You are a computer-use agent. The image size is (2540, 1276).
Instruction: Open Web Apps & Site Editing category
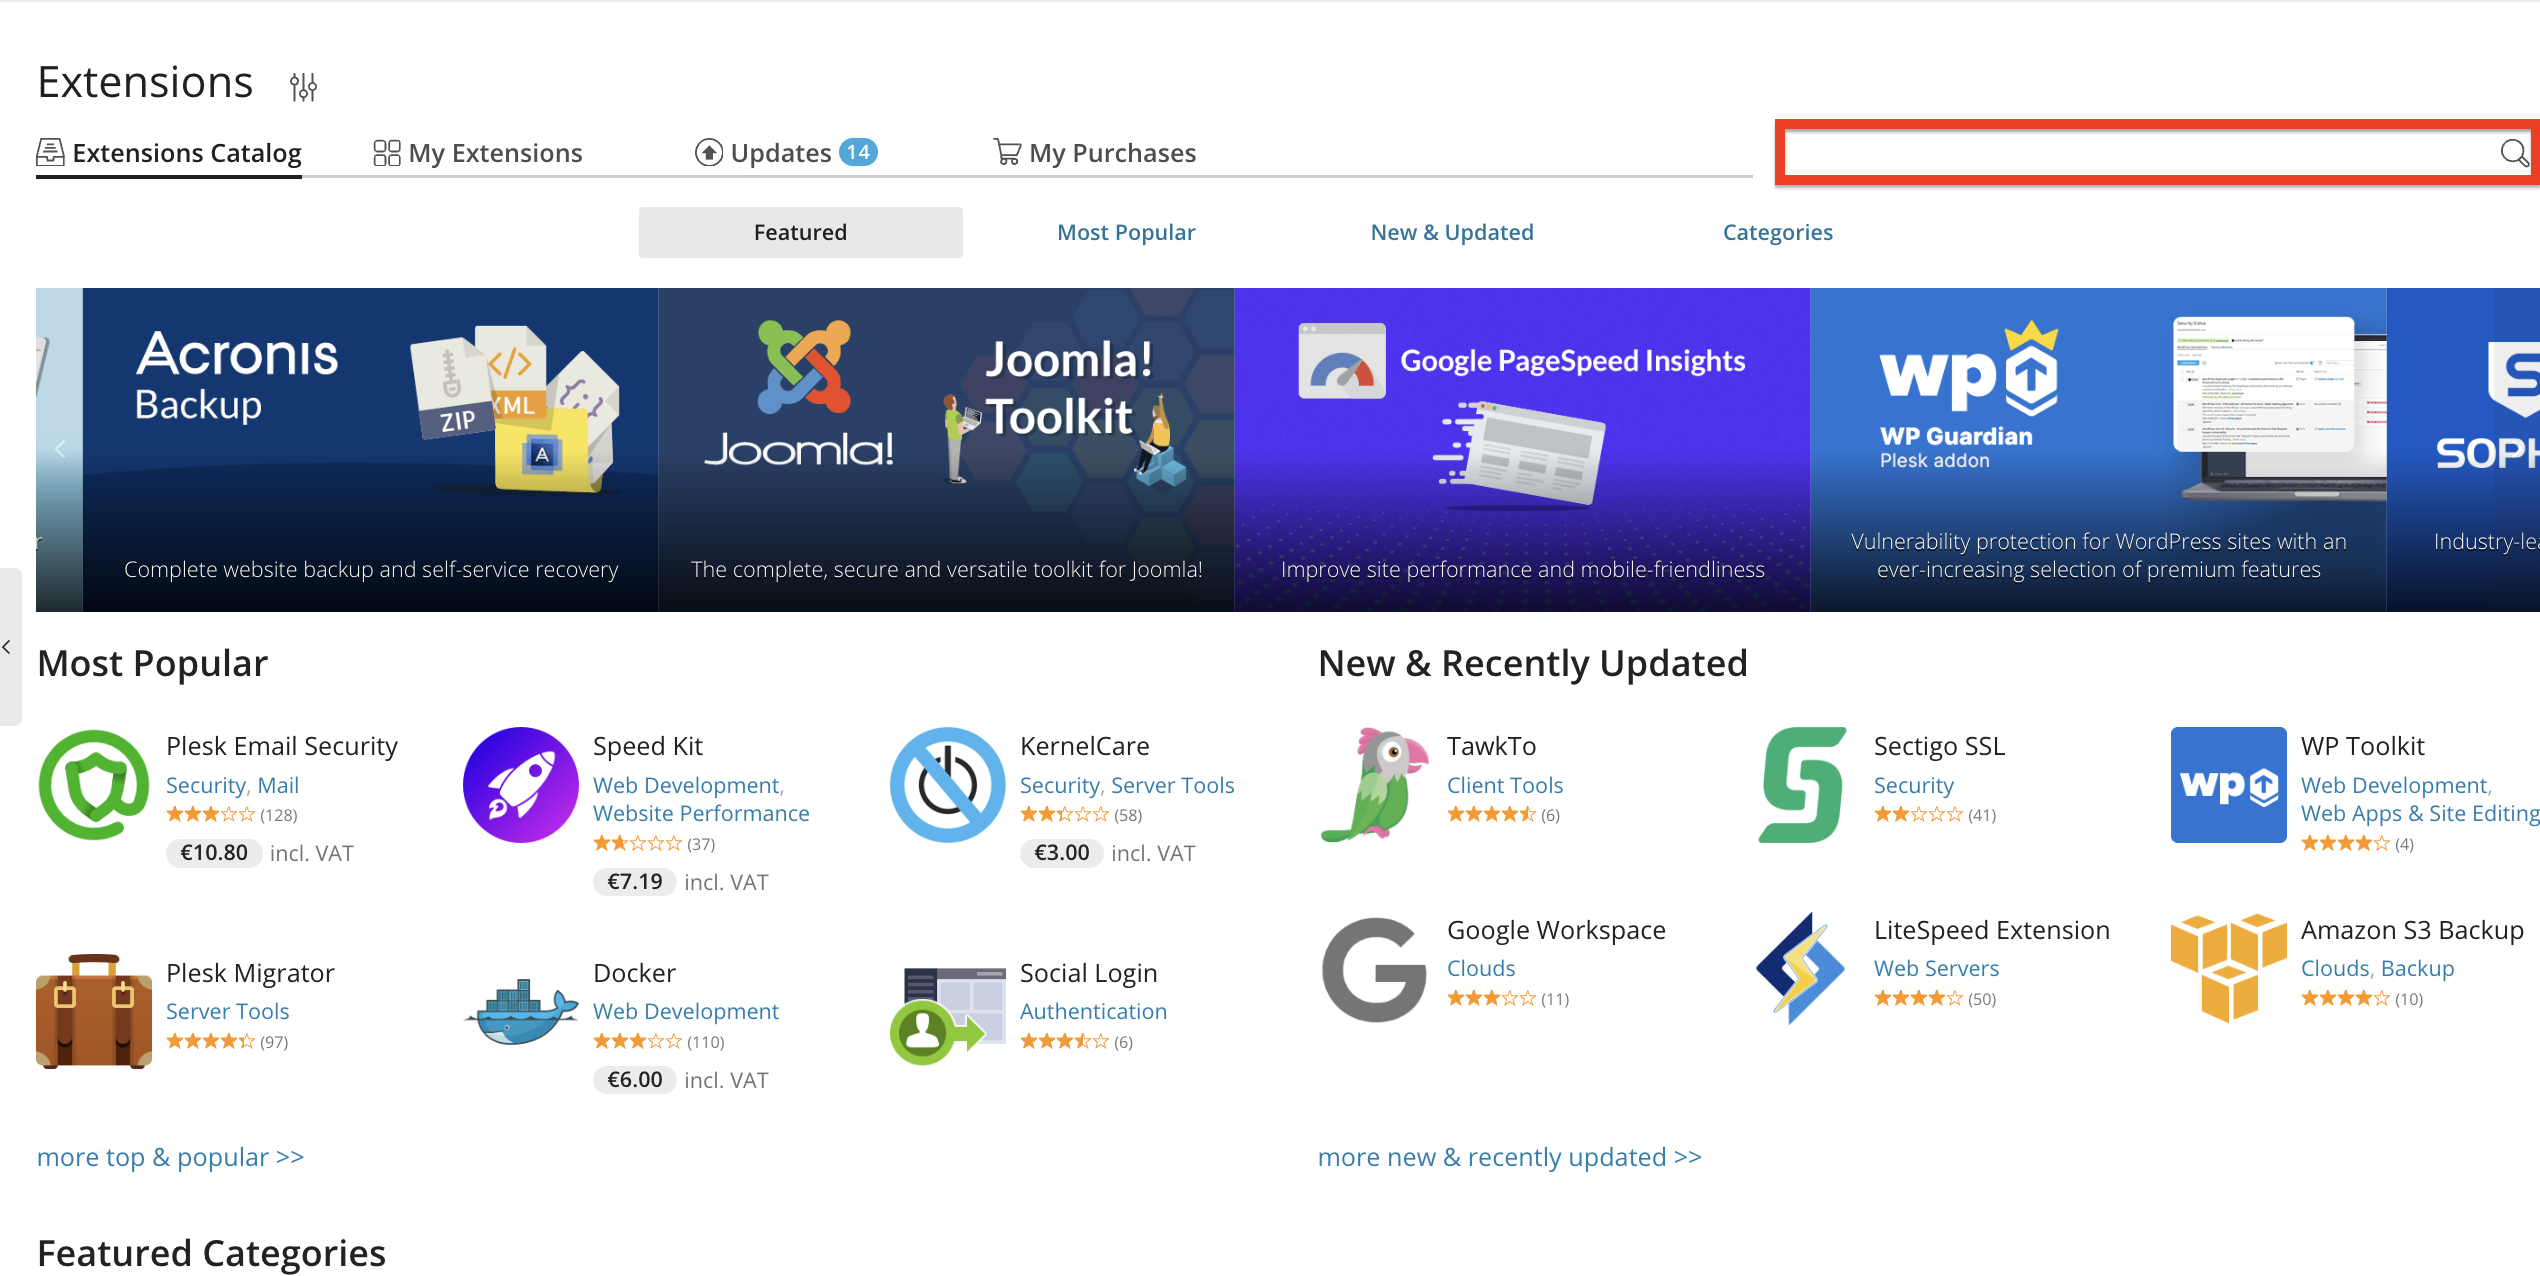2420,813
